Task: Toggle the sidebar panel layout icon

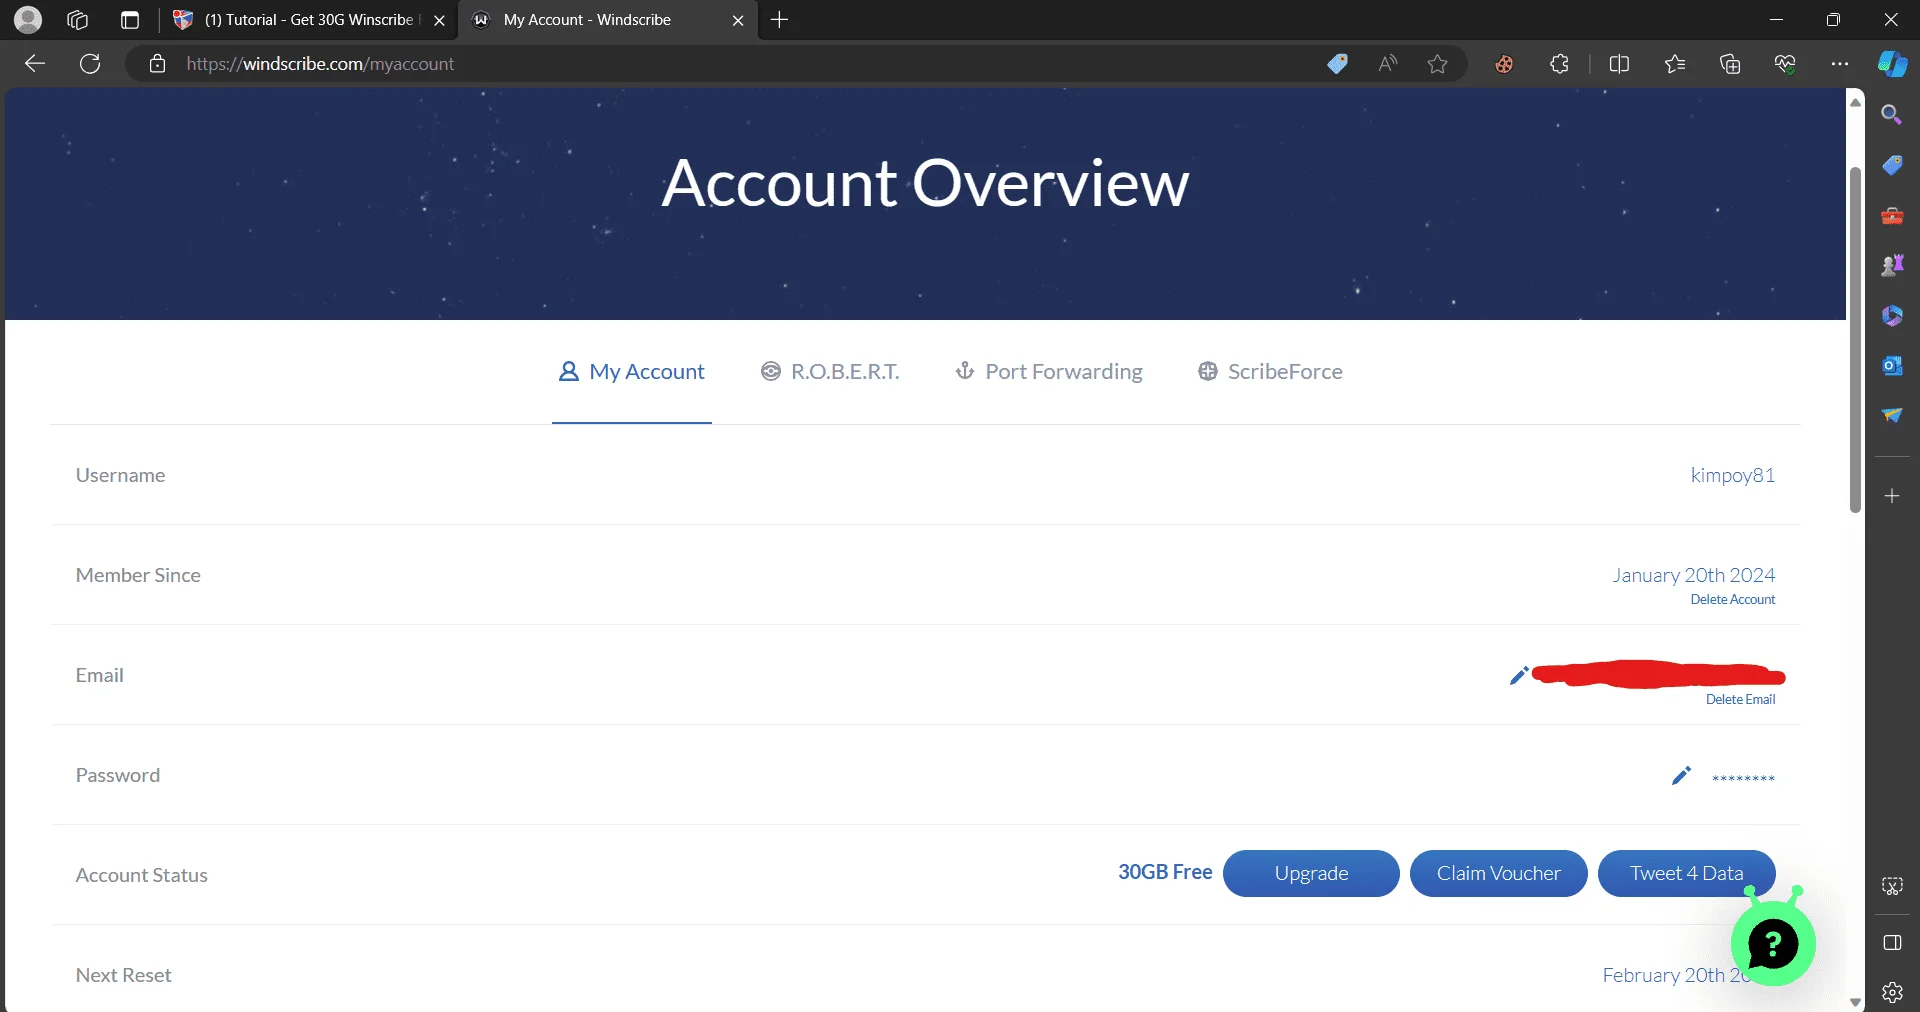Action: point(1892,943)
